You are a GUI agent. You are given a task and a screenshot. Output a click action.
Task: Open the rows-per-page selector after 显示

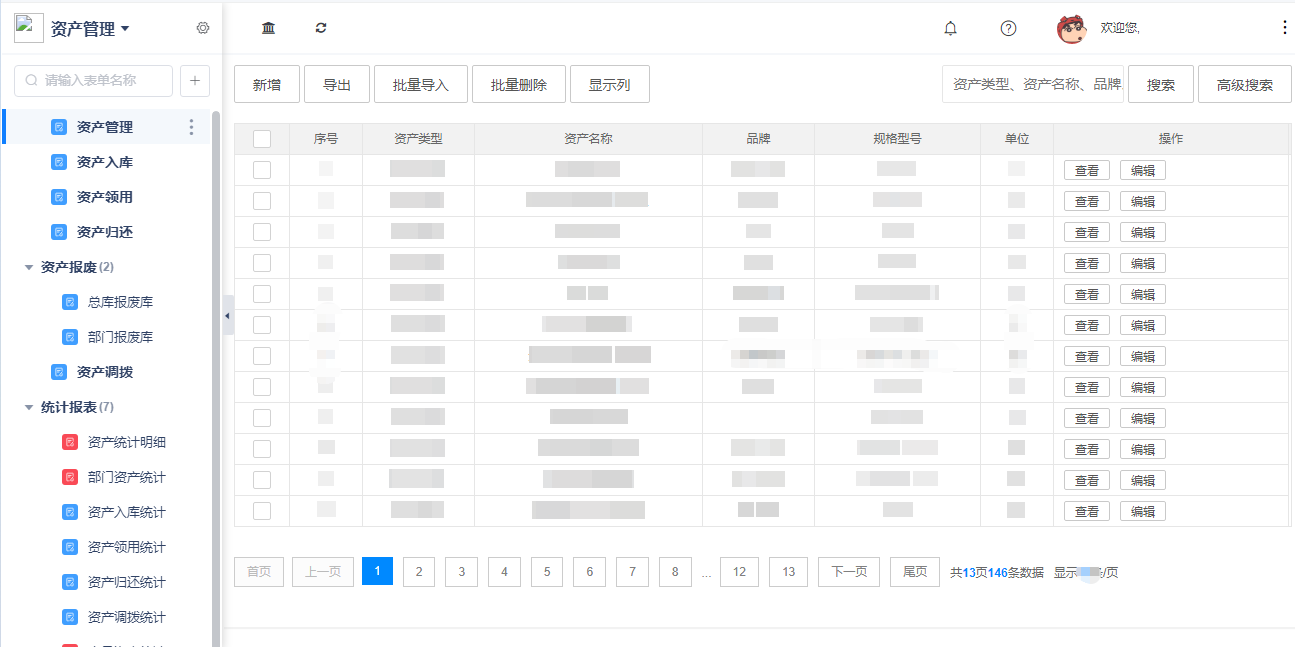pos(1089,573)
